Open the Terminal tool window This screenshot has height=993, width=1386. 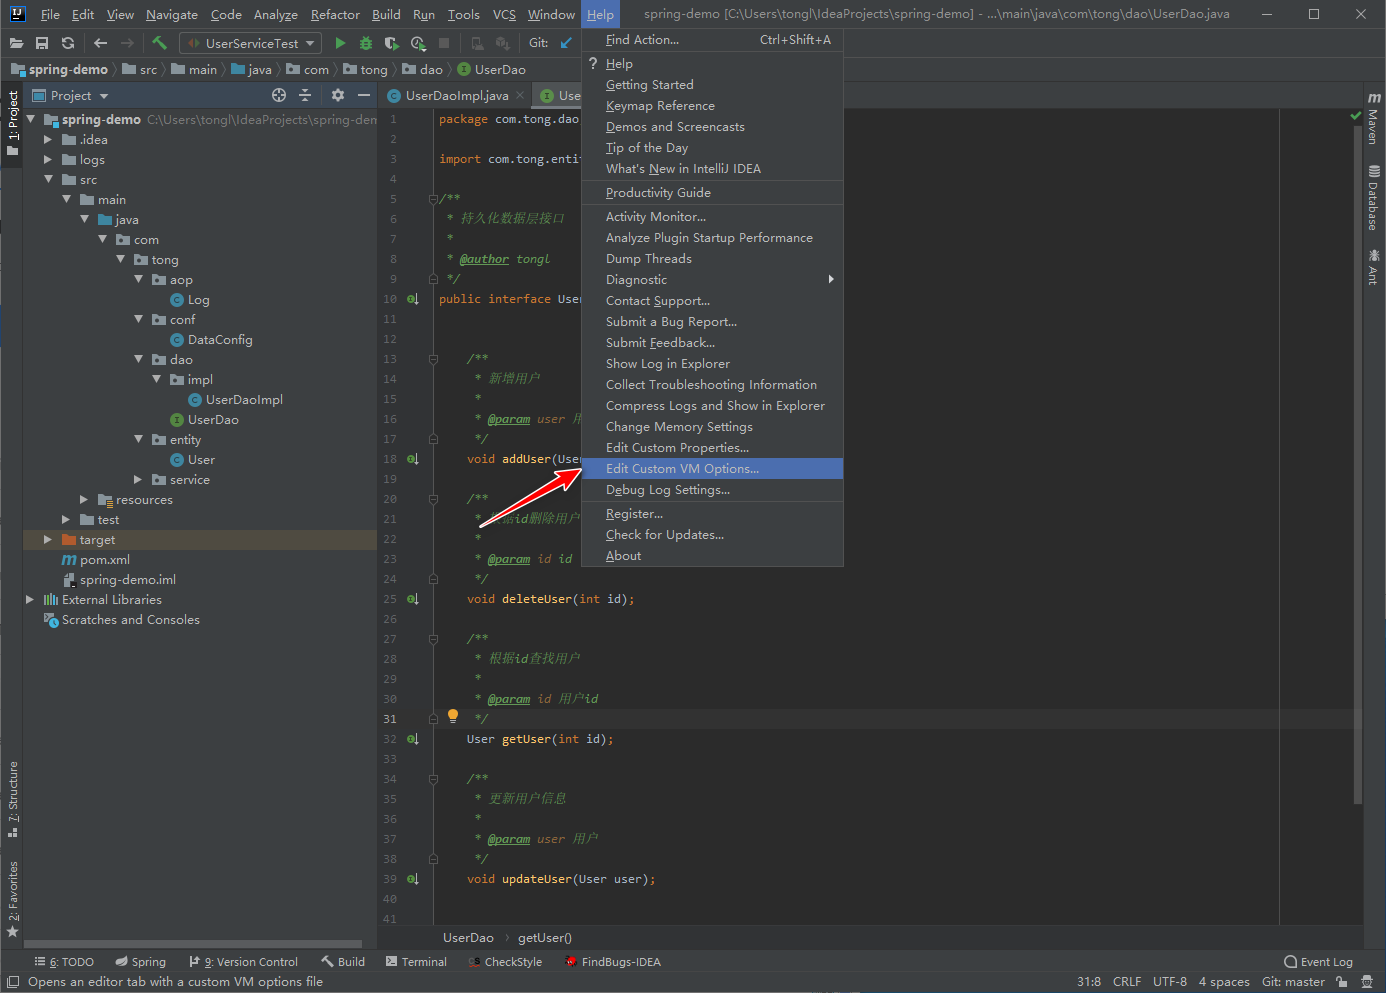click(416, 962)
